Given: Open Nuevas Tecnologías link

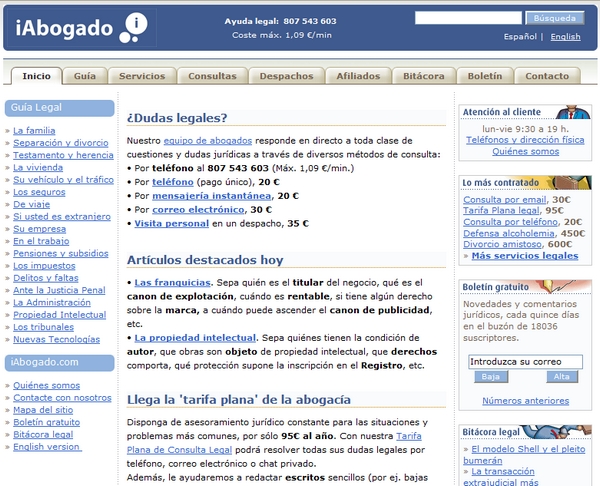Looking at the screenshot, I should tap(56, 339).
